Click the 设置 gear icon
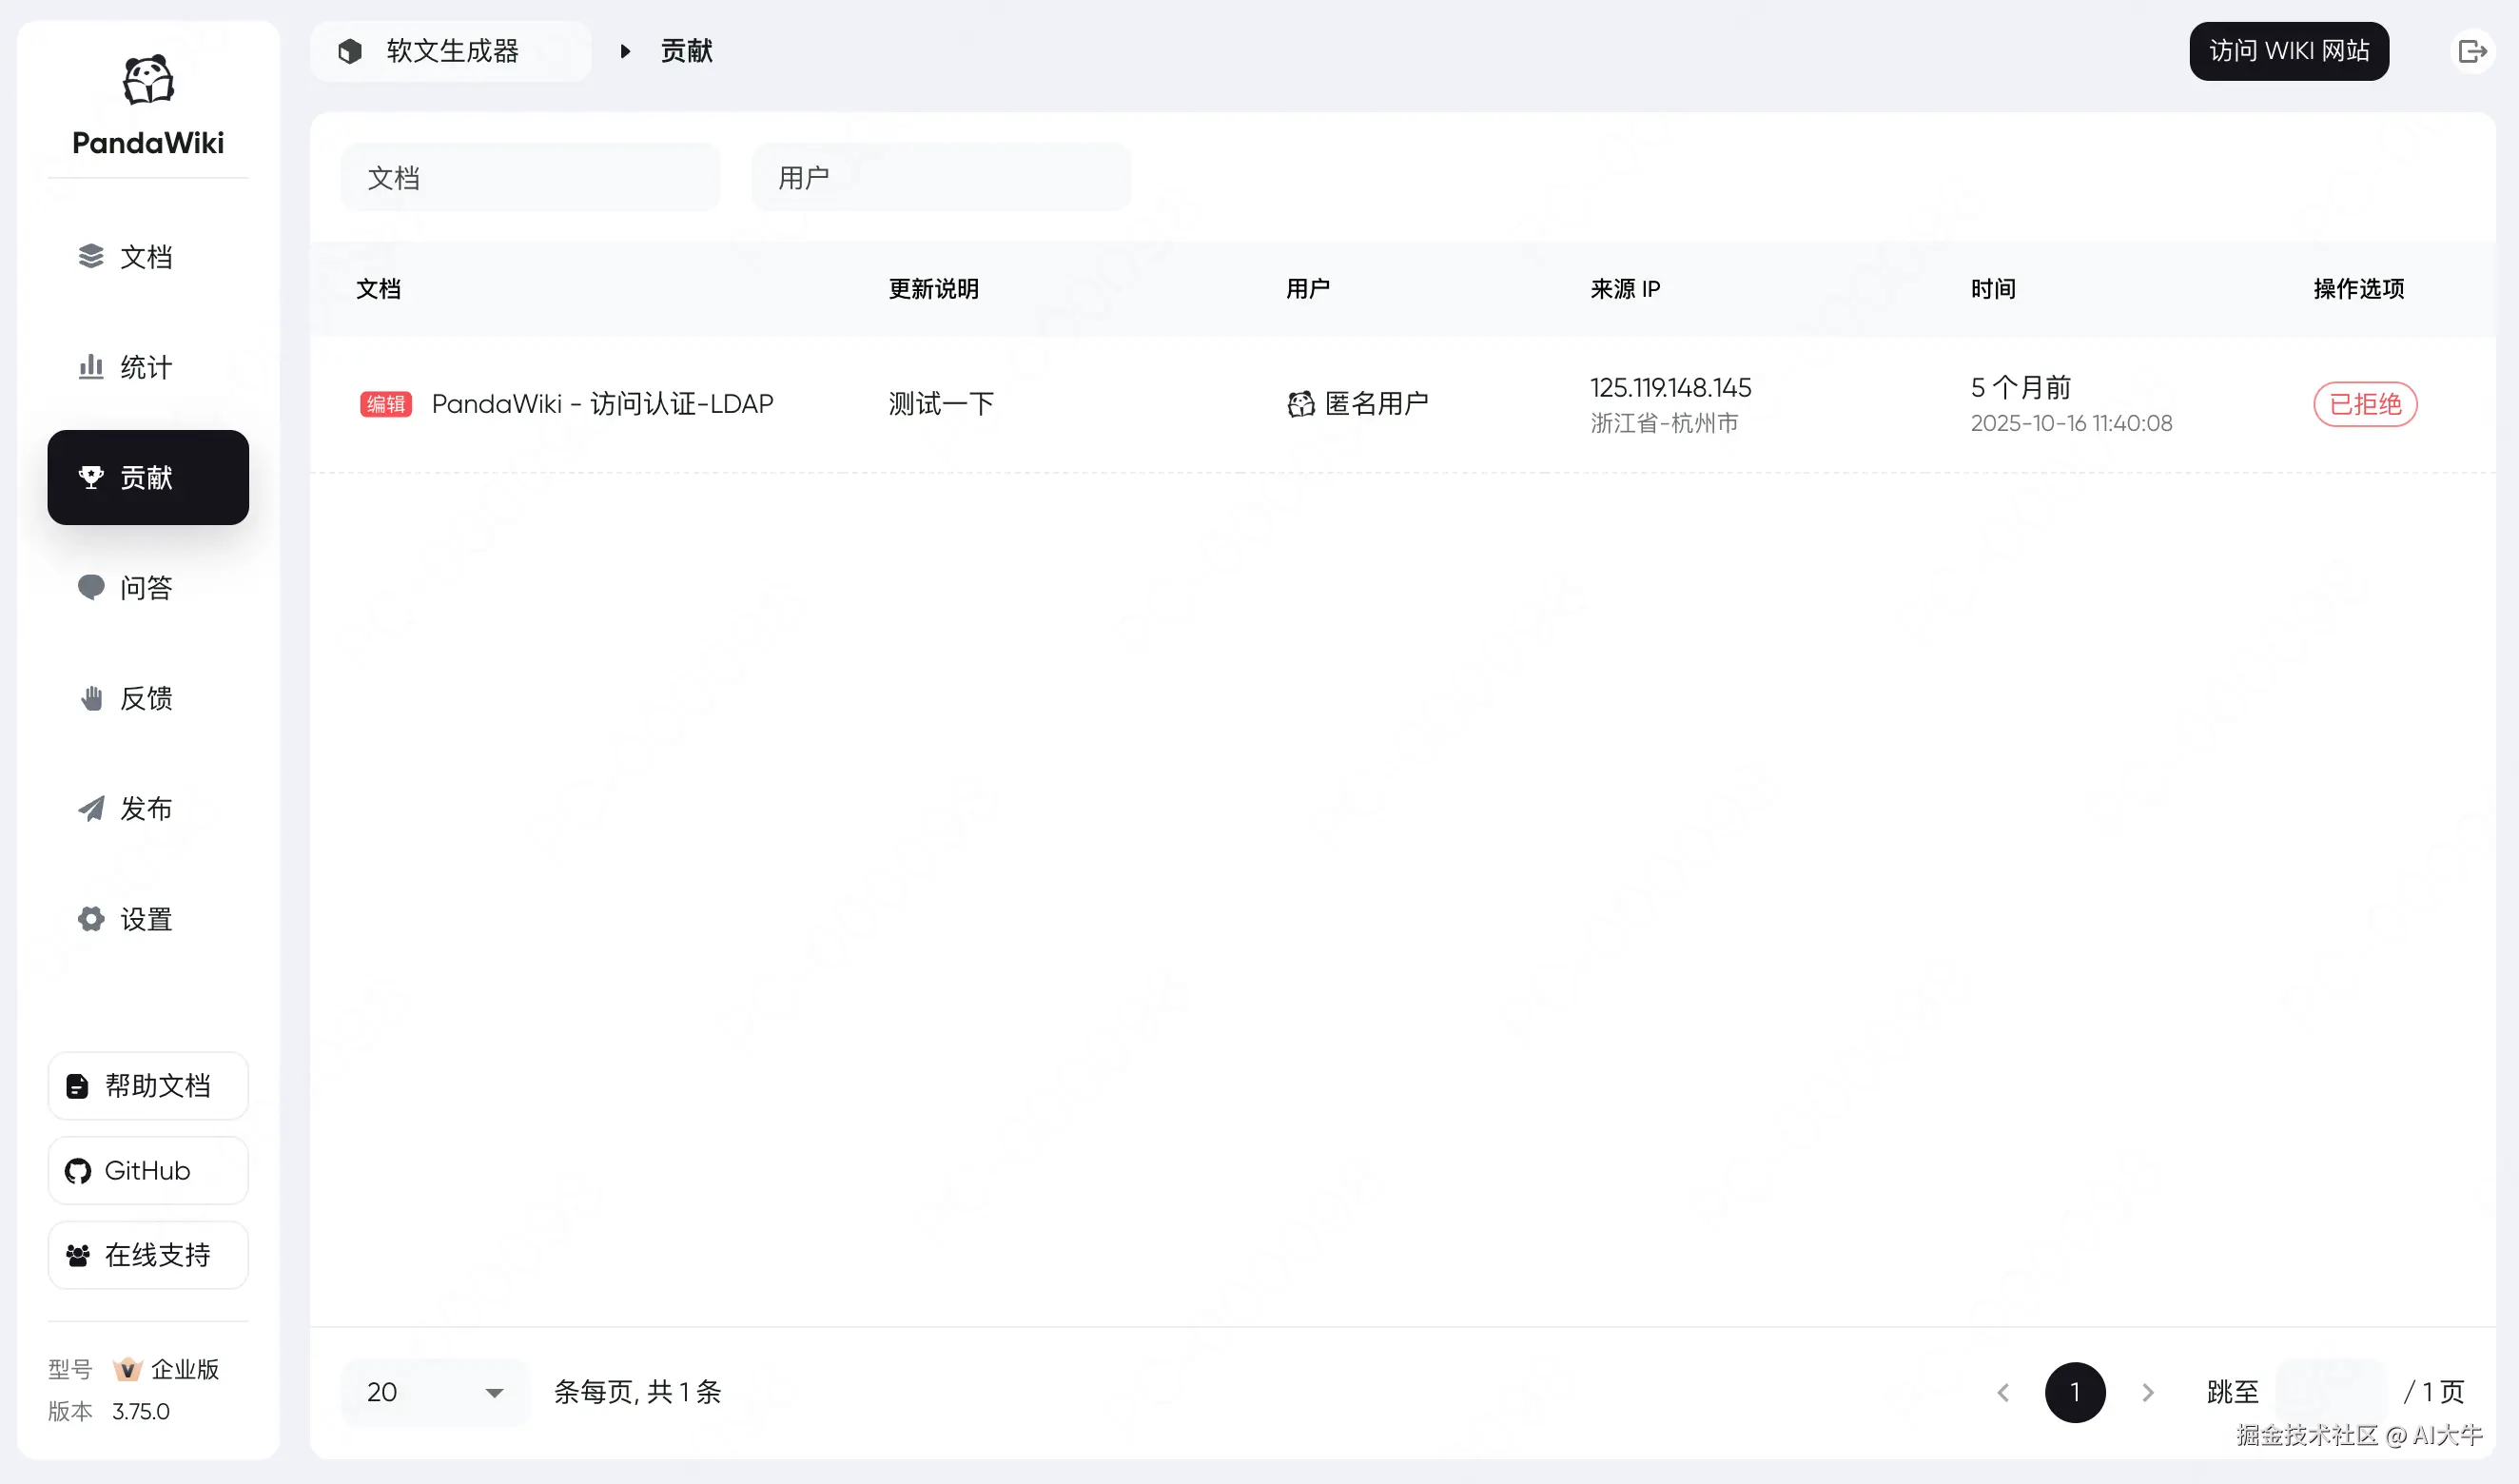Viewport: 2519px width, 1484px height. point(91,919)
